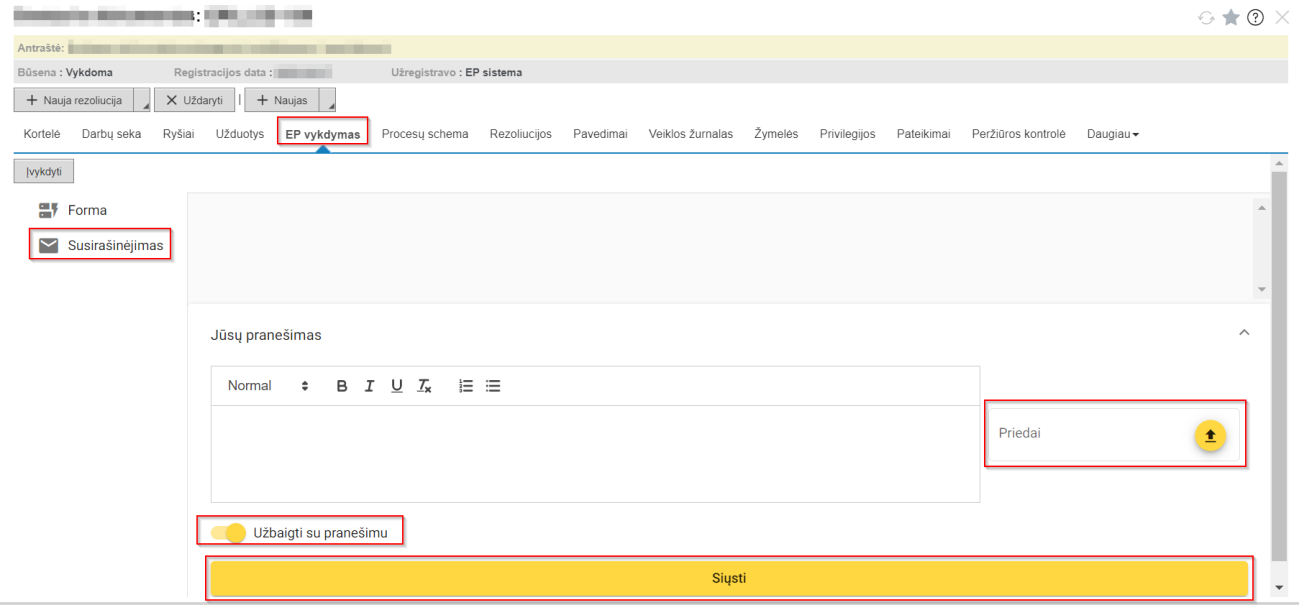Open the Veiklos žurnalas tab
Viewport: 1299px width, 605px height.
(x=690, y=134)
